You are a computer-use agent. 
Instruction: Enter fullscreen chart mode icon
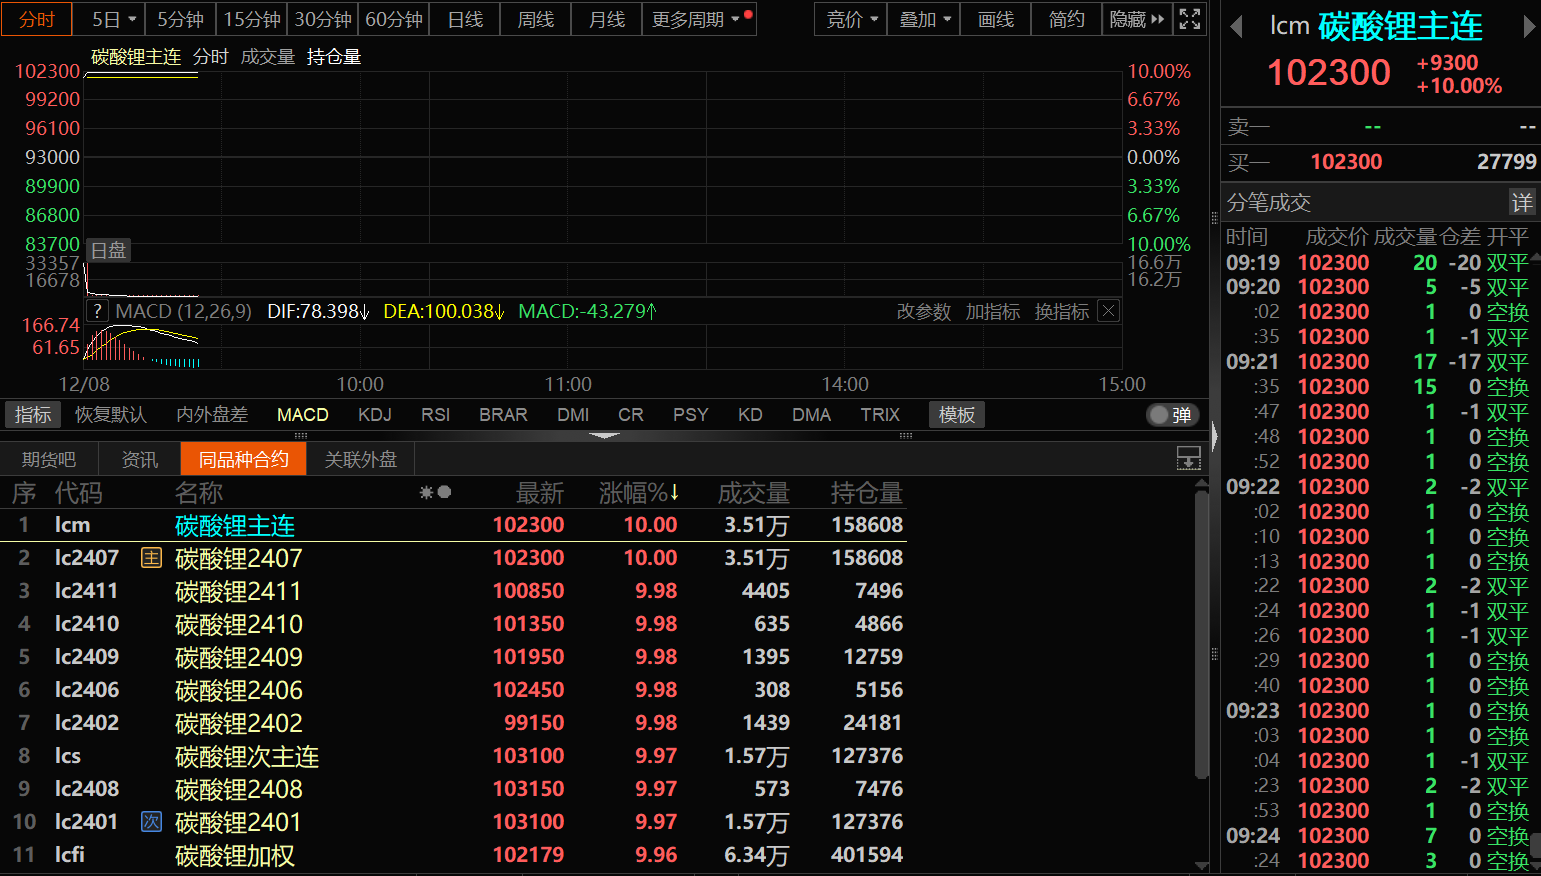pyautogui.click(x=1190, y=19)
